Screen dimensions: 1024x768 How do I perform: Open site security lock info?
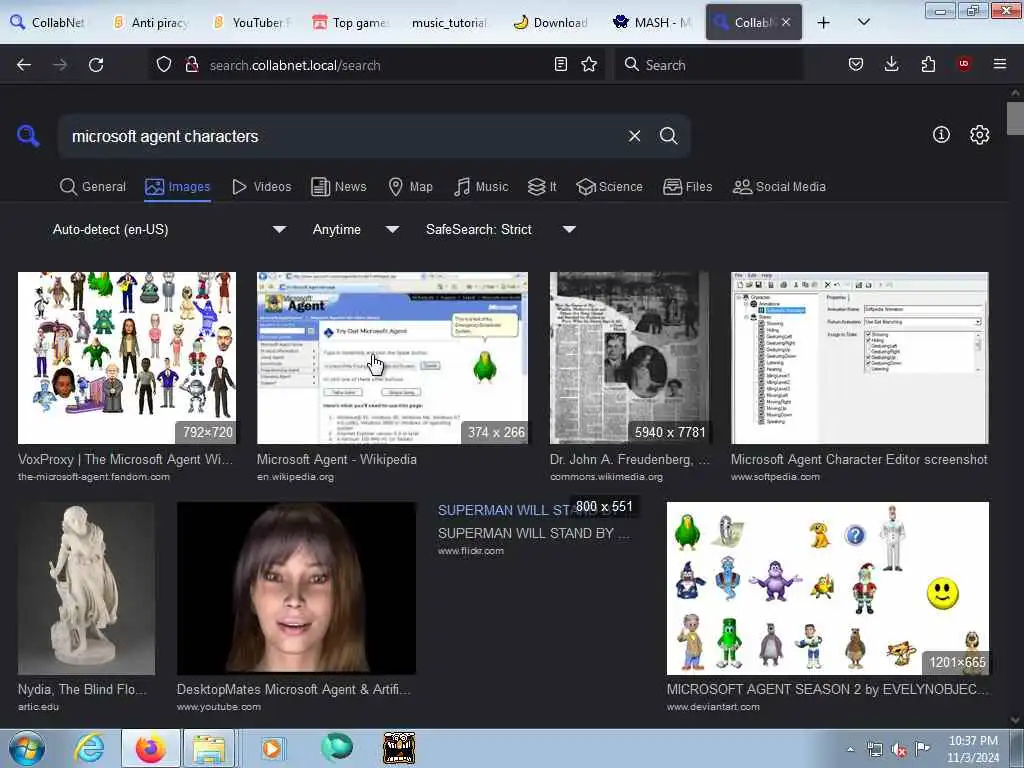click(x=191, y=65)
